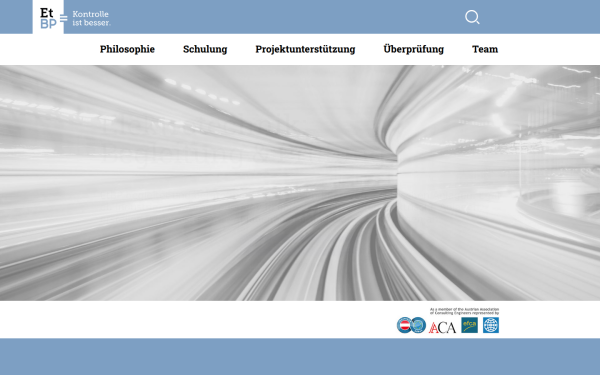The image size is (600, 375).
Task: Open the Projektunterstützung menu item
Action: click(x=305, y=49)
